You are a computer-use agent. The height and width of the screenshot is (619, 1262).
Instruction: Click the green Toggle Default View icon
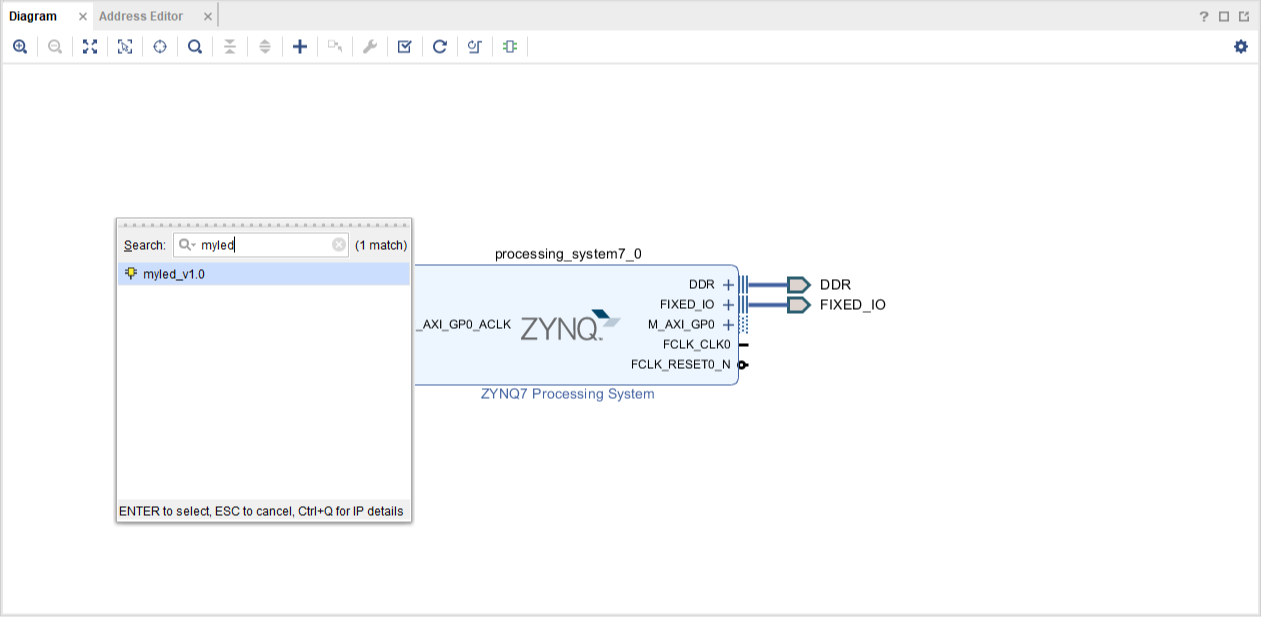point(510,47)
